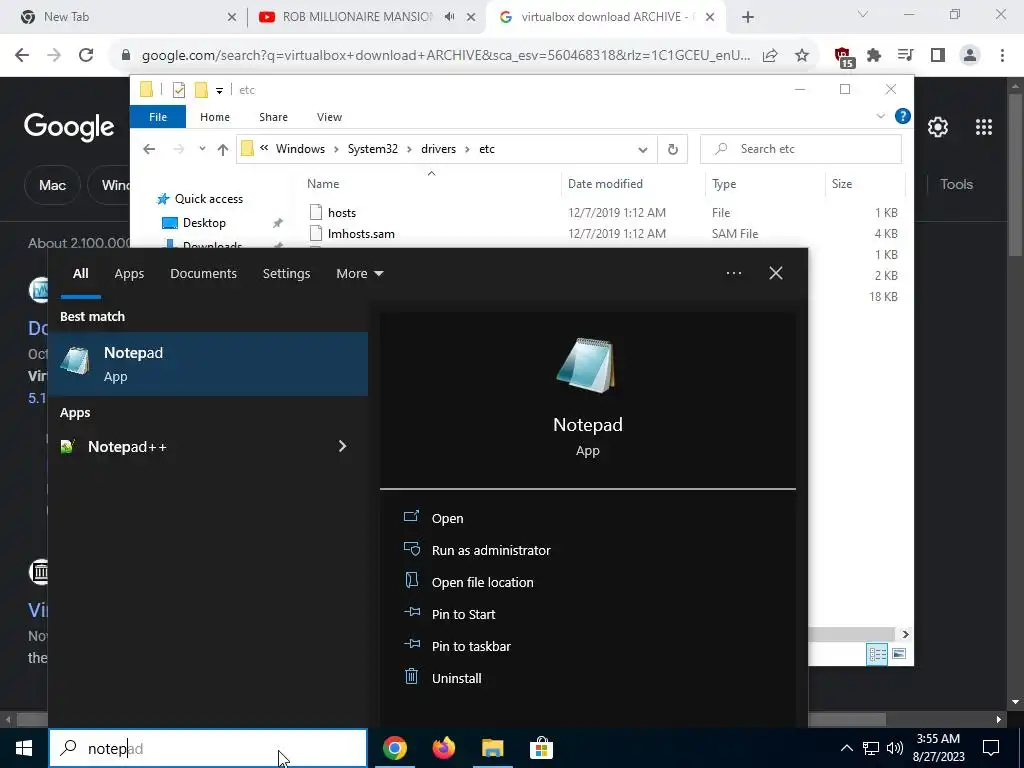Open Share ribbon tab in Explorer
This screenshot has height=768, width=1024.
pos(273,117)
